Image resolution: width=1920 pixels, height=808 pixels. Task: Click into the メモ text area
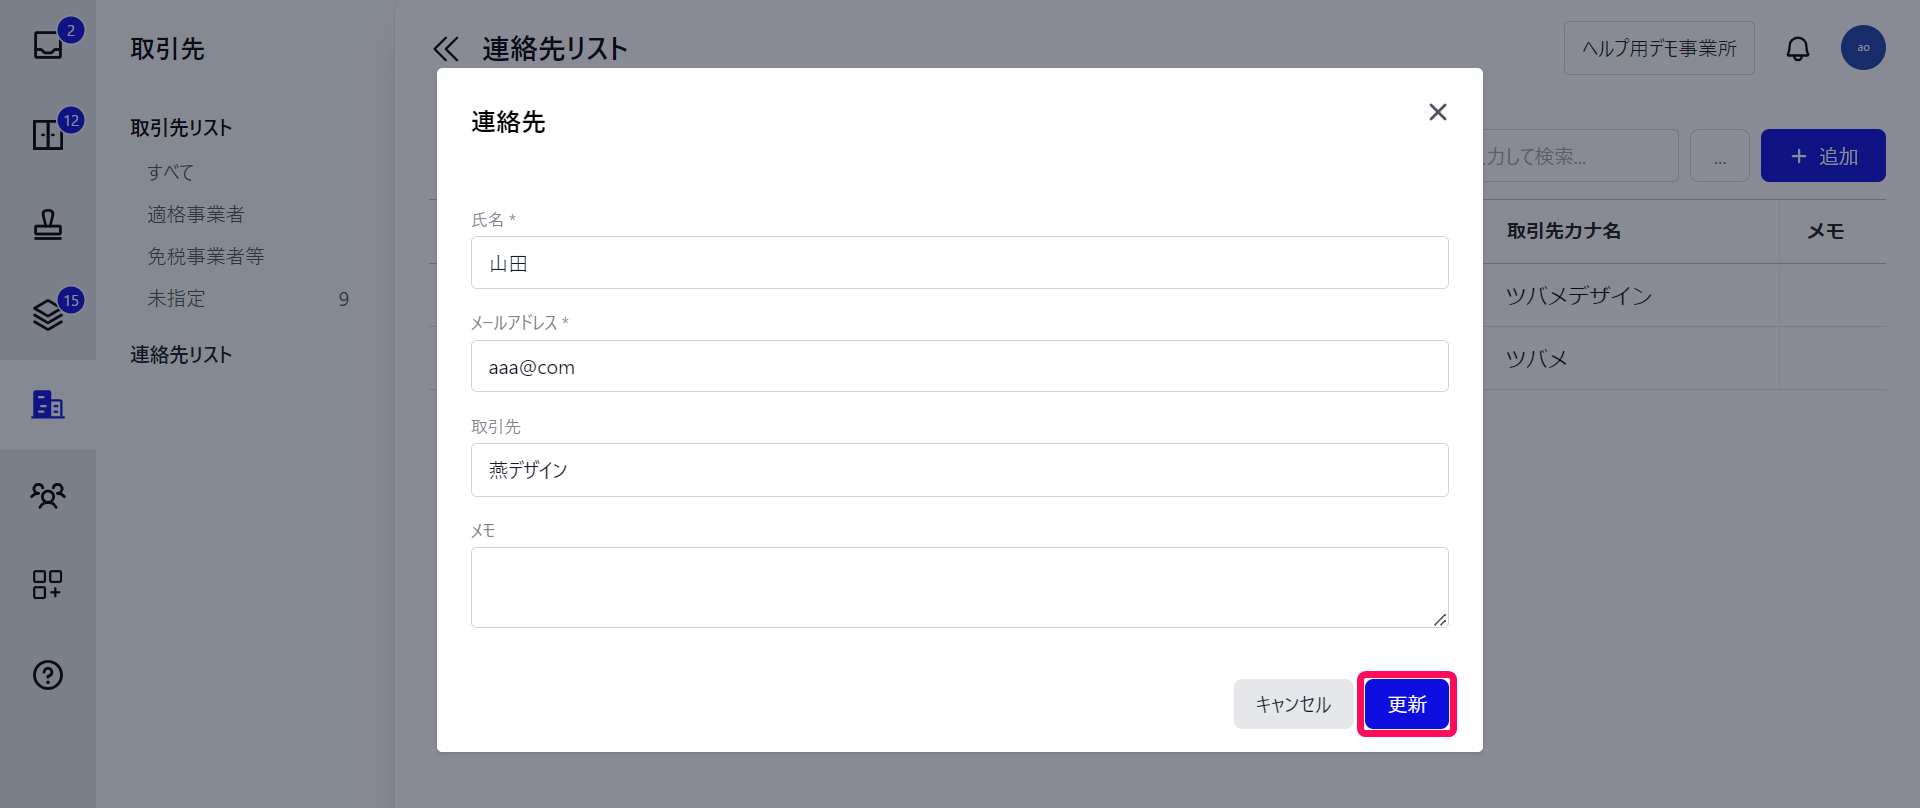click(x=960, y=587)
